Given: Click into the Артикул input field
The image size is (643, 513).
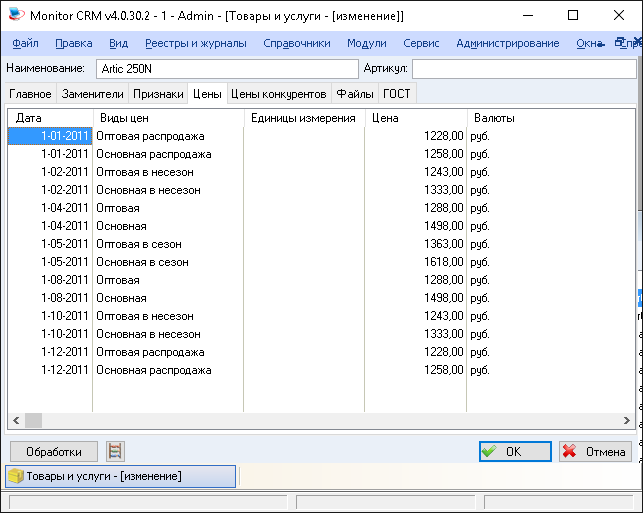Looking at the screenshot, I should tap(523, 68).
